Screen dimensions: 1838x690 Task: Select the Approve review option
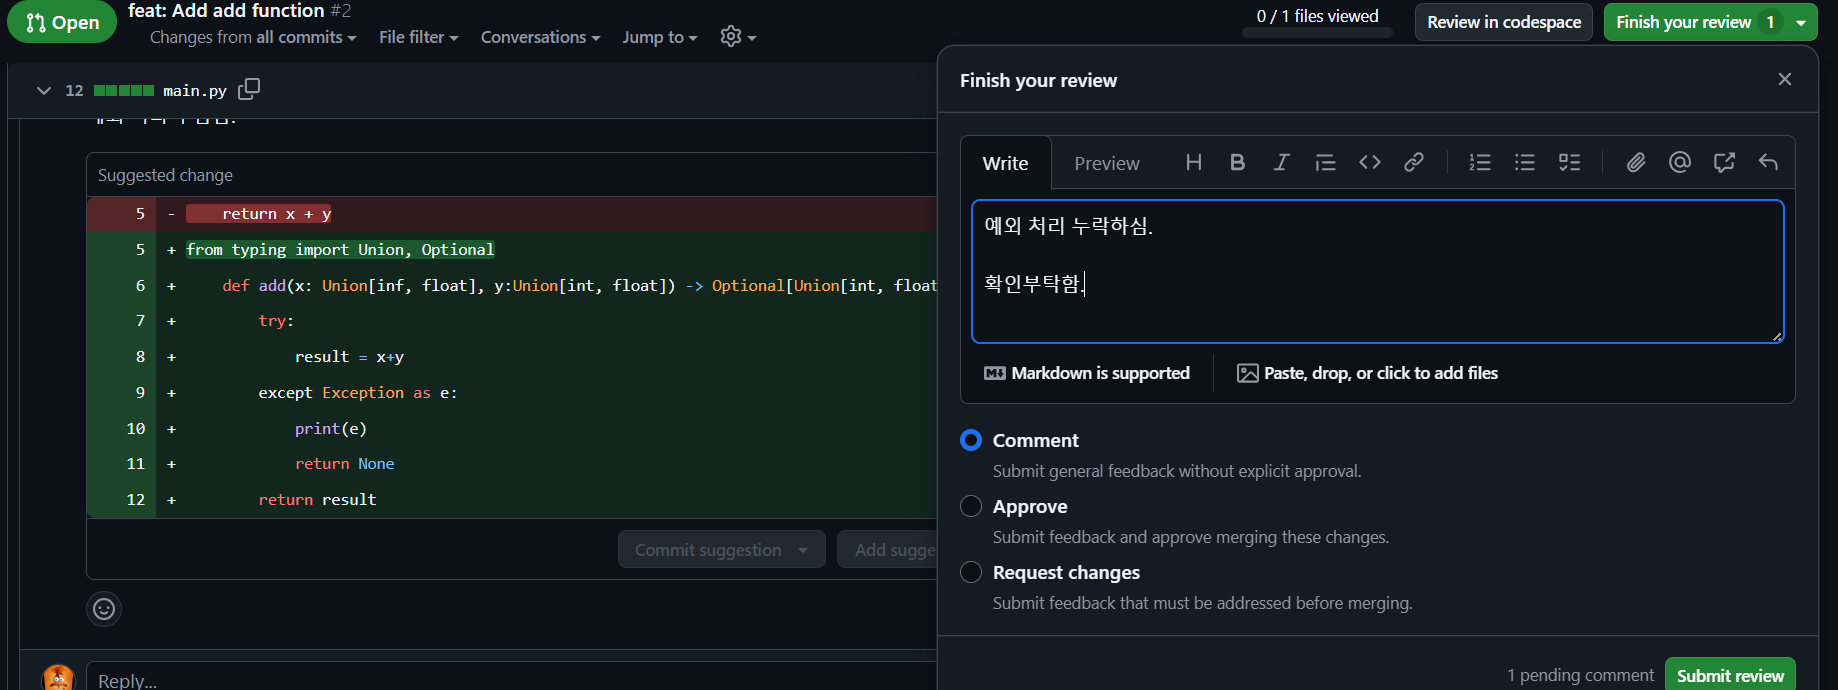[x=971, y=506]
